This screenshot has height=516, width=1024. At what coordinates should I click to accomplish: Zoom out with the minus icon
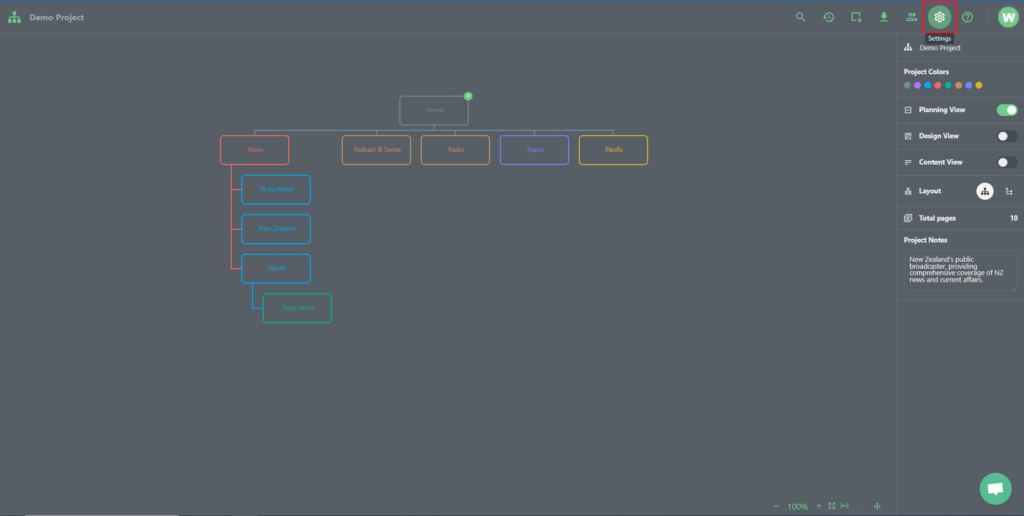[x=776, y=506]
